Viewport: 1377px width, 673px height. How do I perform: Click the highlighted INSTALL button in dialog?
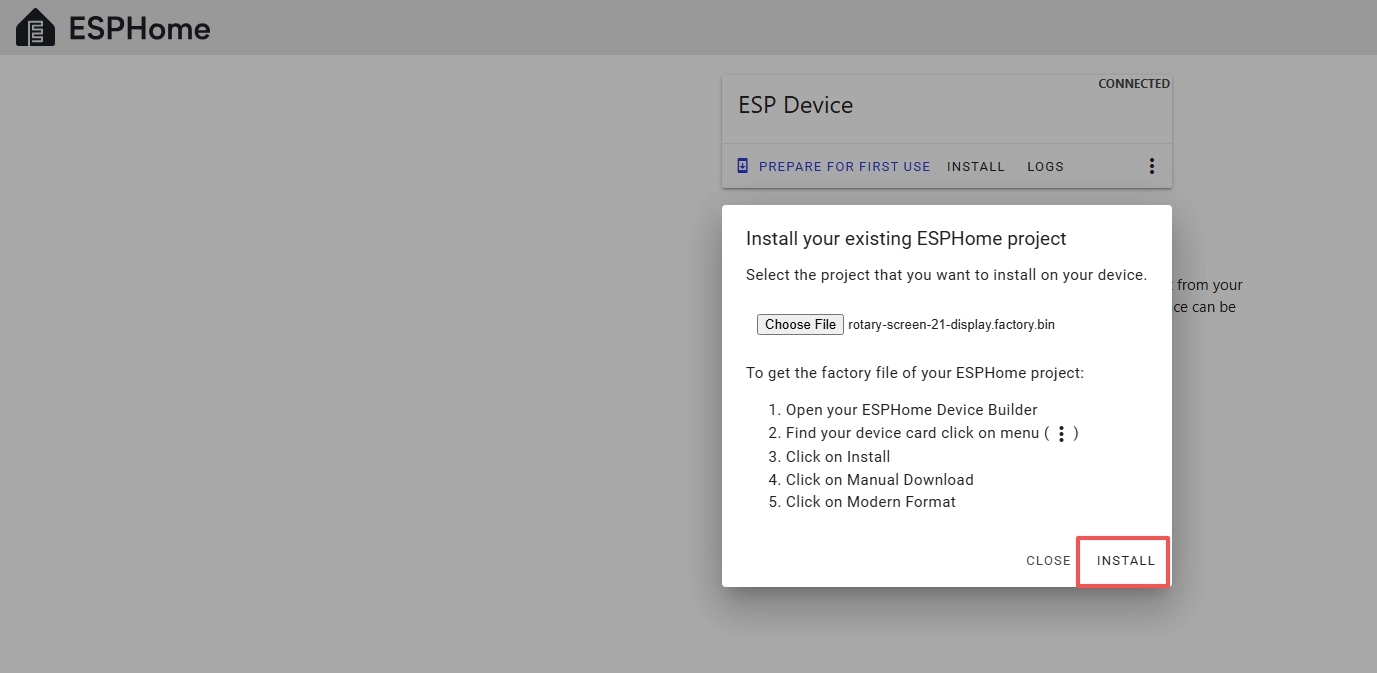[x=1125, y=561]
